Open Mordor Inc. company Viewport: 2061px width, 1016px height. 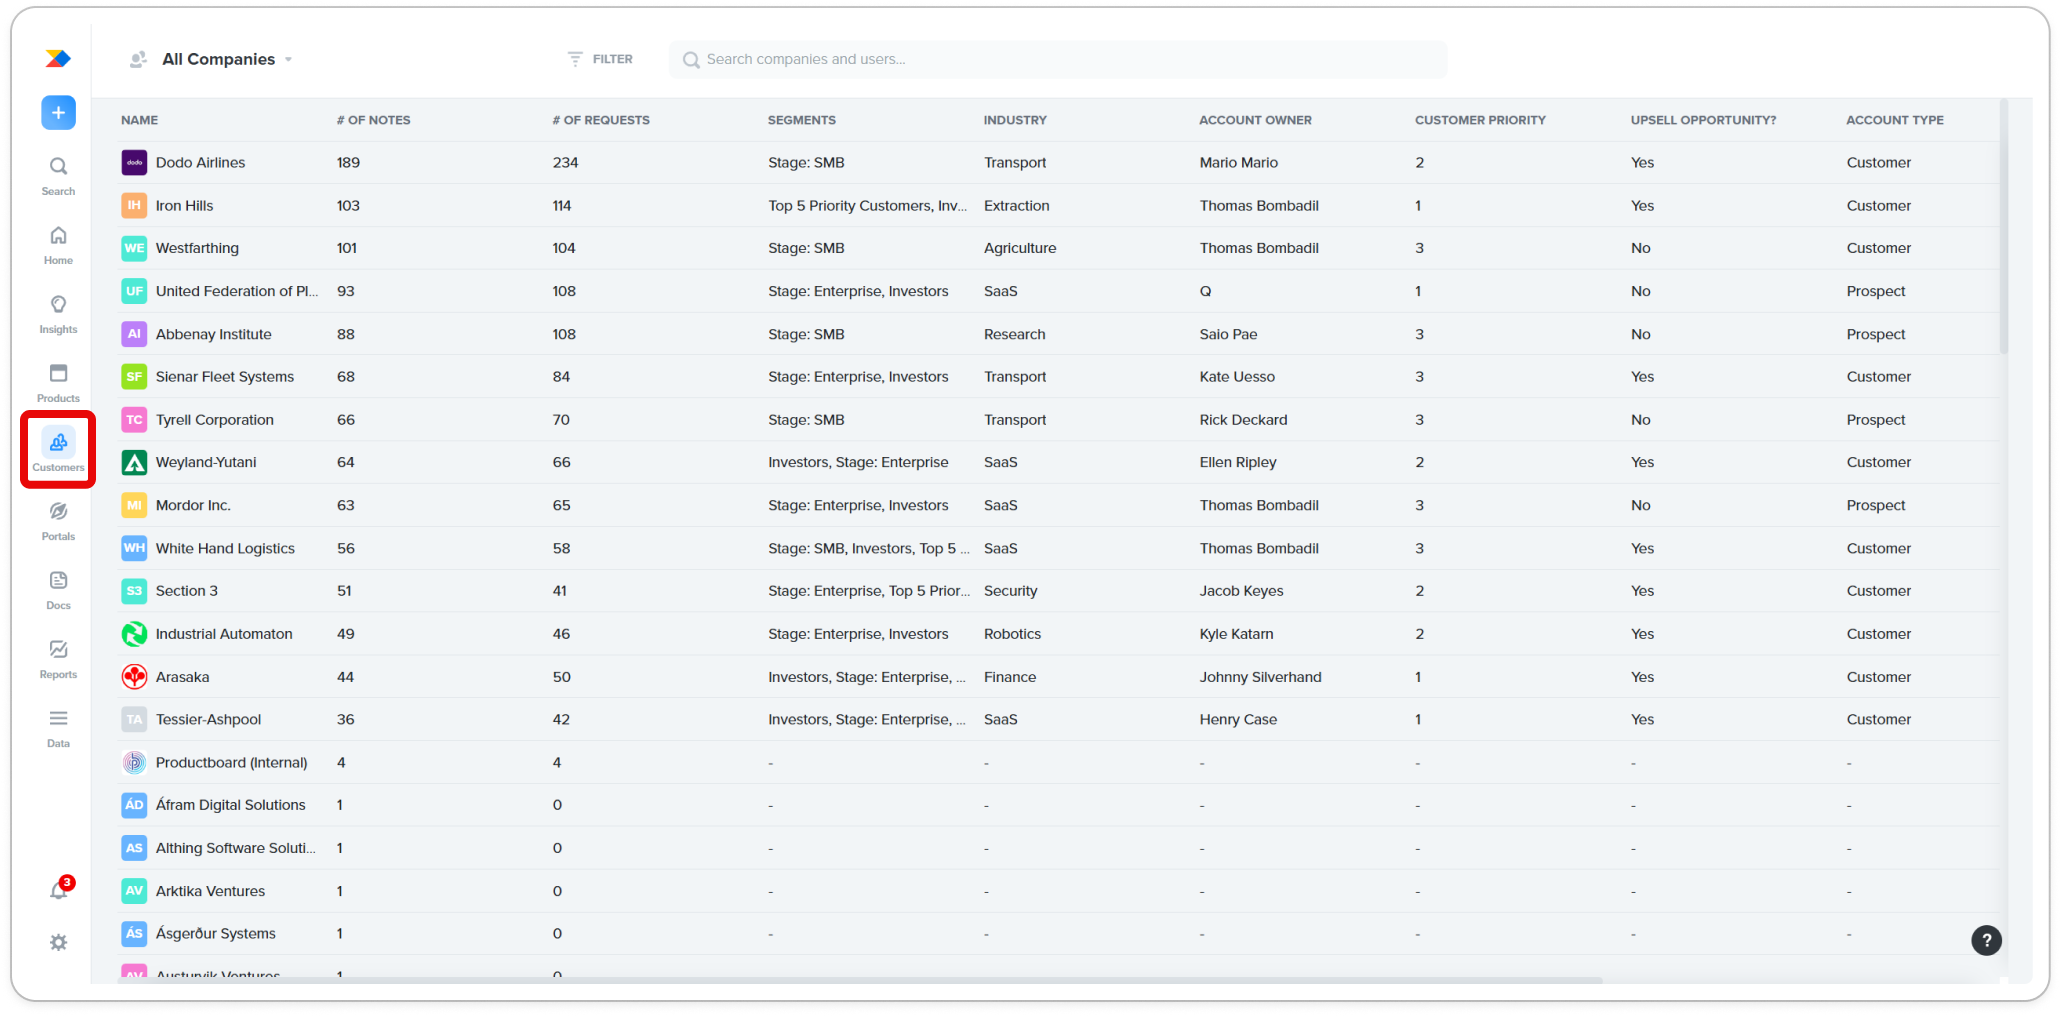click(x=193, y=506)
